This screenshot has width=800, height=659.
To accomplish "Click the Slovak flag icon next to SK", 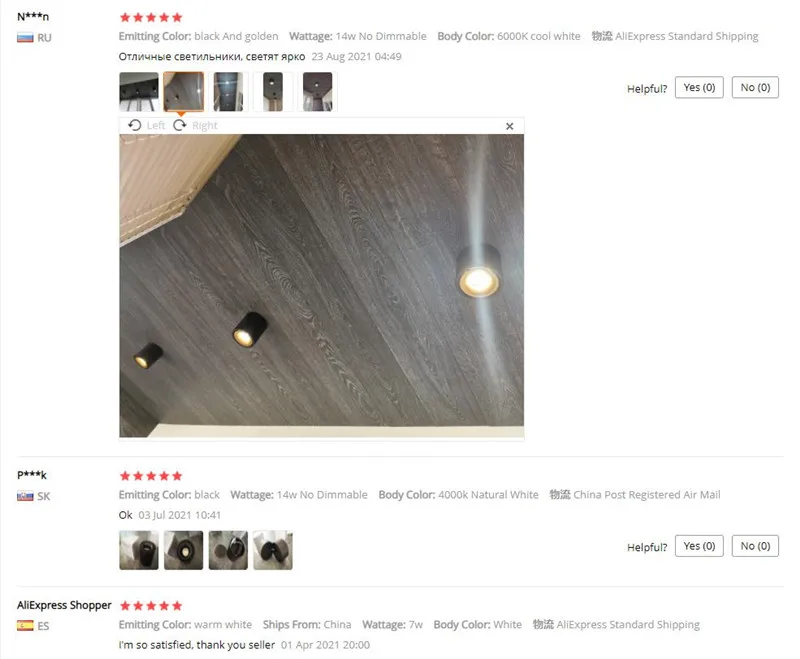I will click(x=25, y=496).
